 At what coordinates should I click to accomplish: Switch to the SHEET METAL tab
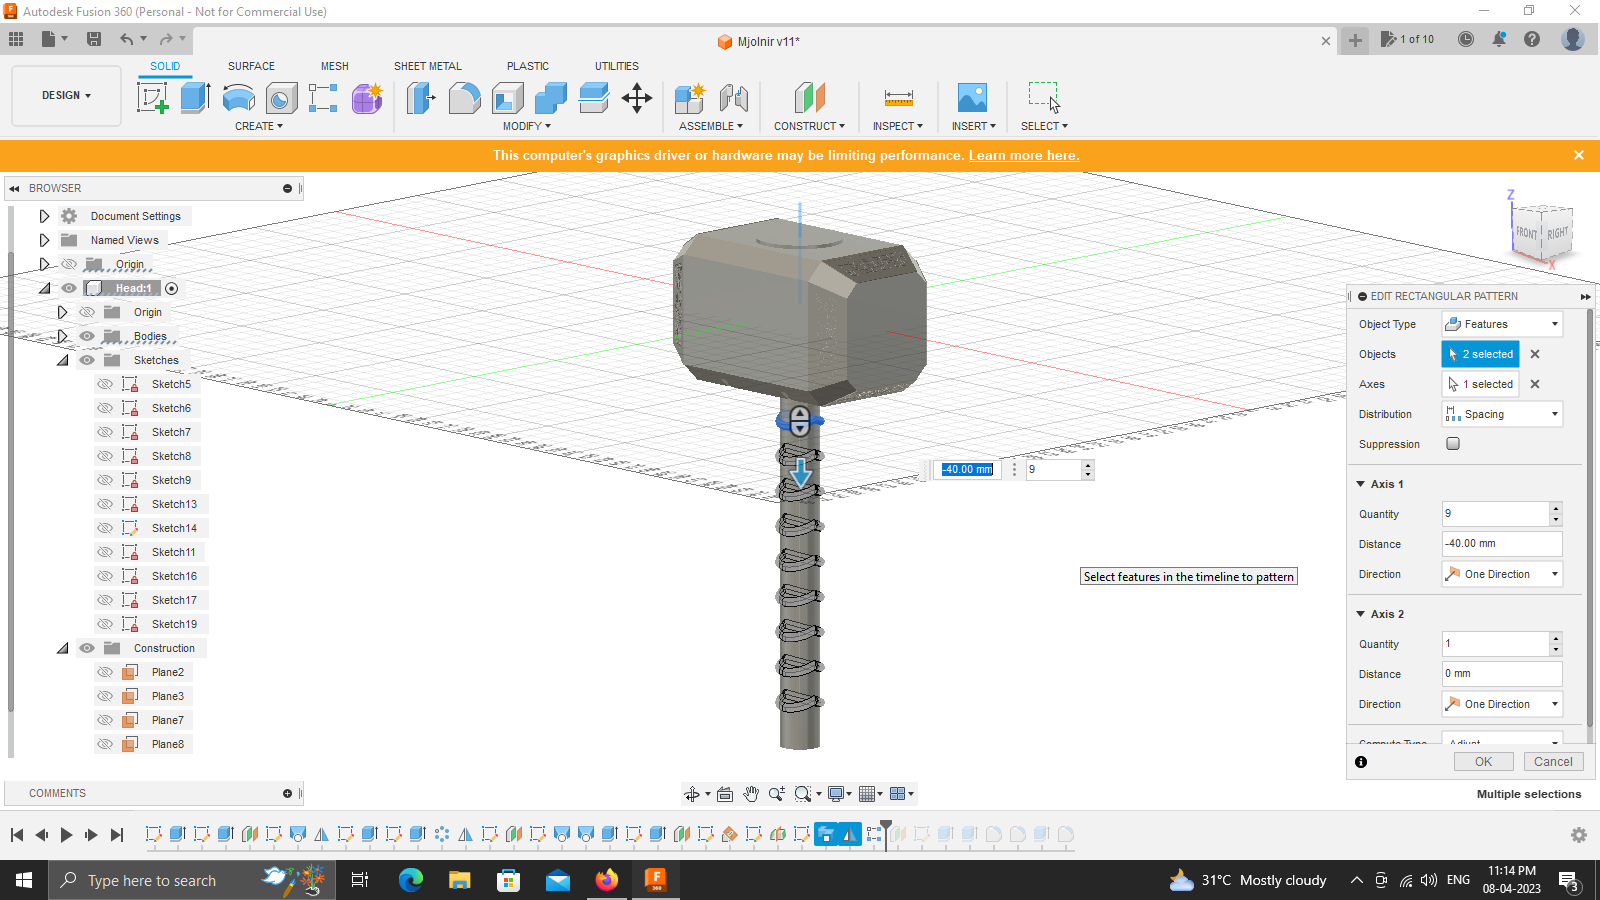click(x=427, y=66)
